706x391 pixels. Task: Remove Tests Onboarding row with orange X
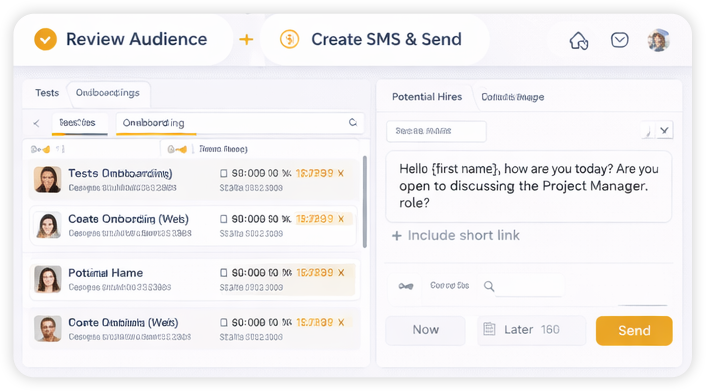(x=341, y=173)
